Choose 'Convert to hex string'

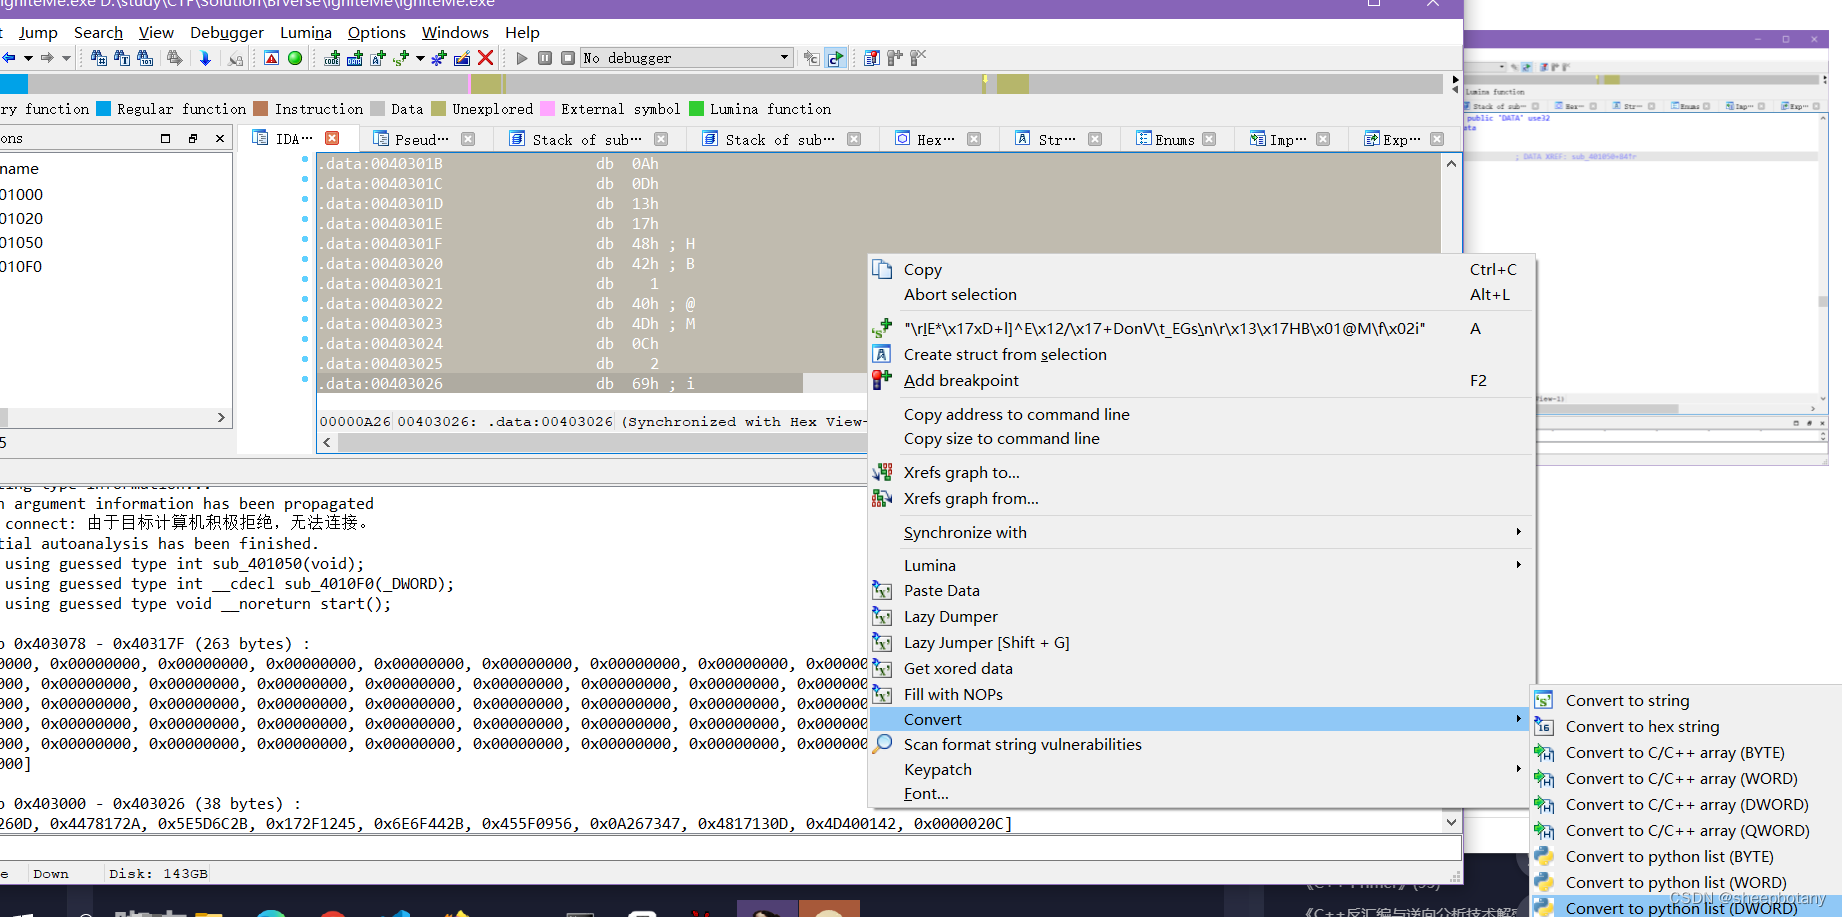[1686, 726]
